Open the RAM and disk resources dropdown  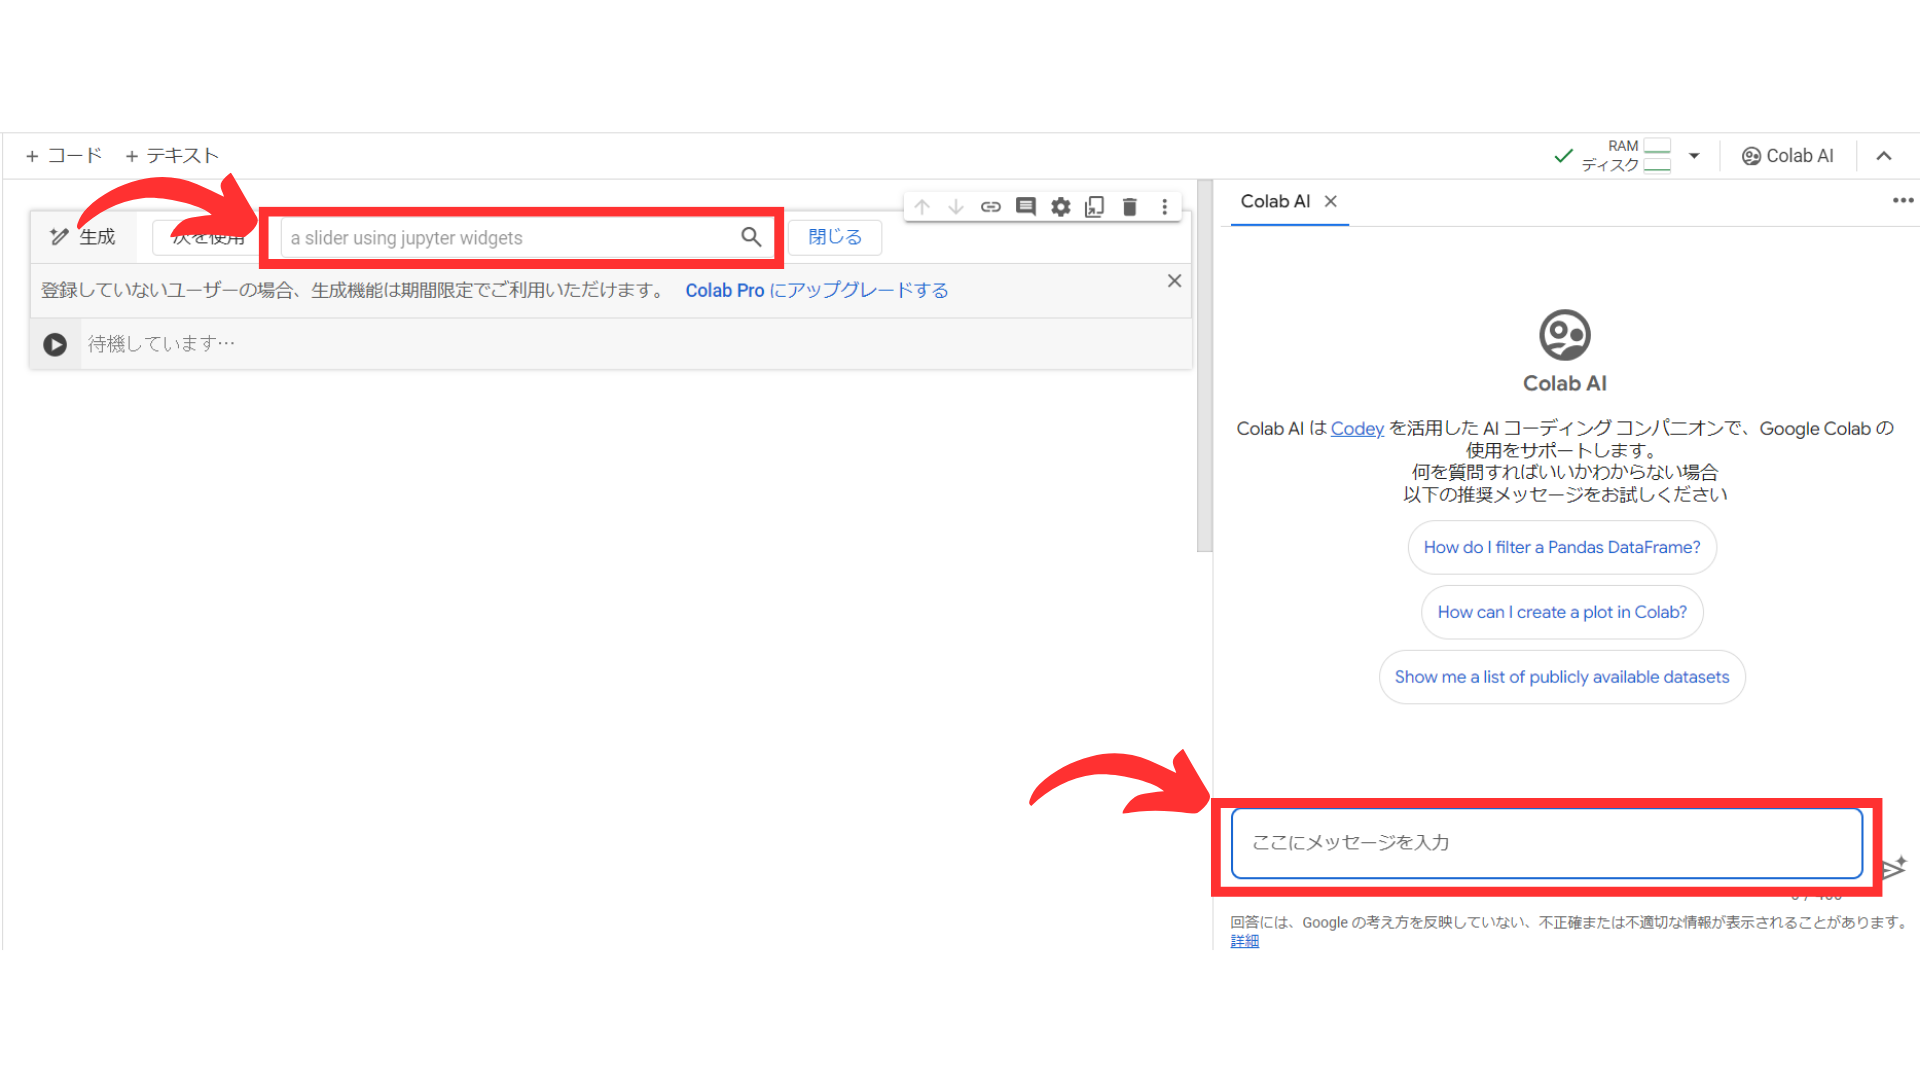click(x=1694, y=155)
